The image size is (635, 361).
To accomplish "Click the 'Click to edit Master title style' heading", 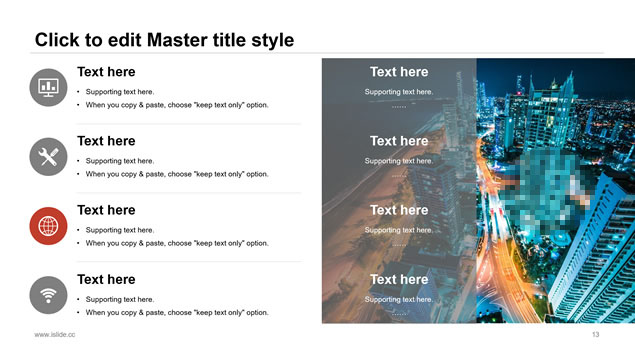I will (164, 40).
